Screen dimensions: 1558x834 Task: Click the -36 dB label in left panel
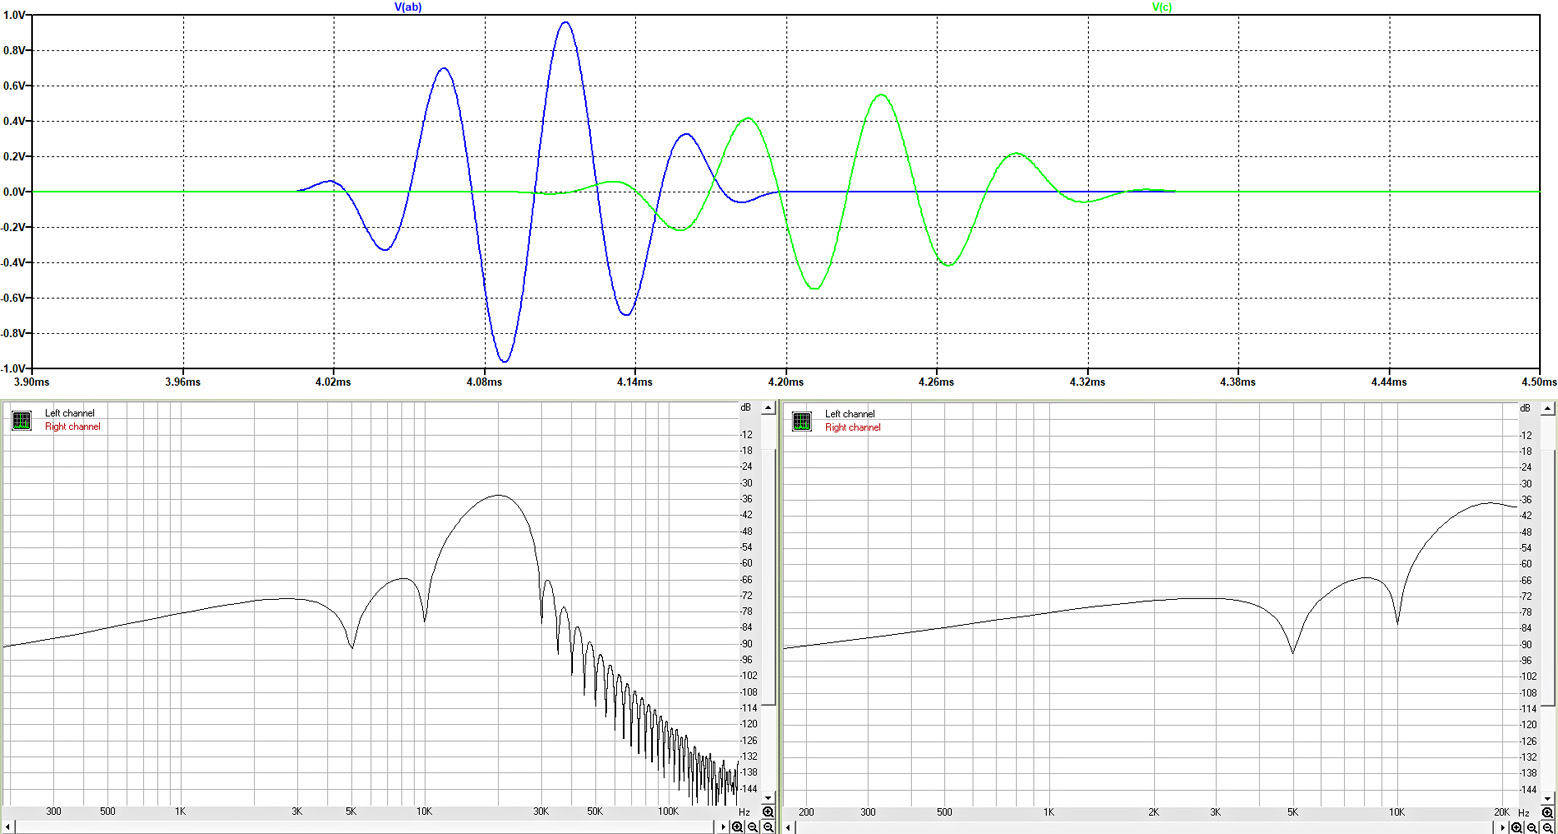[x=746, y=499]
